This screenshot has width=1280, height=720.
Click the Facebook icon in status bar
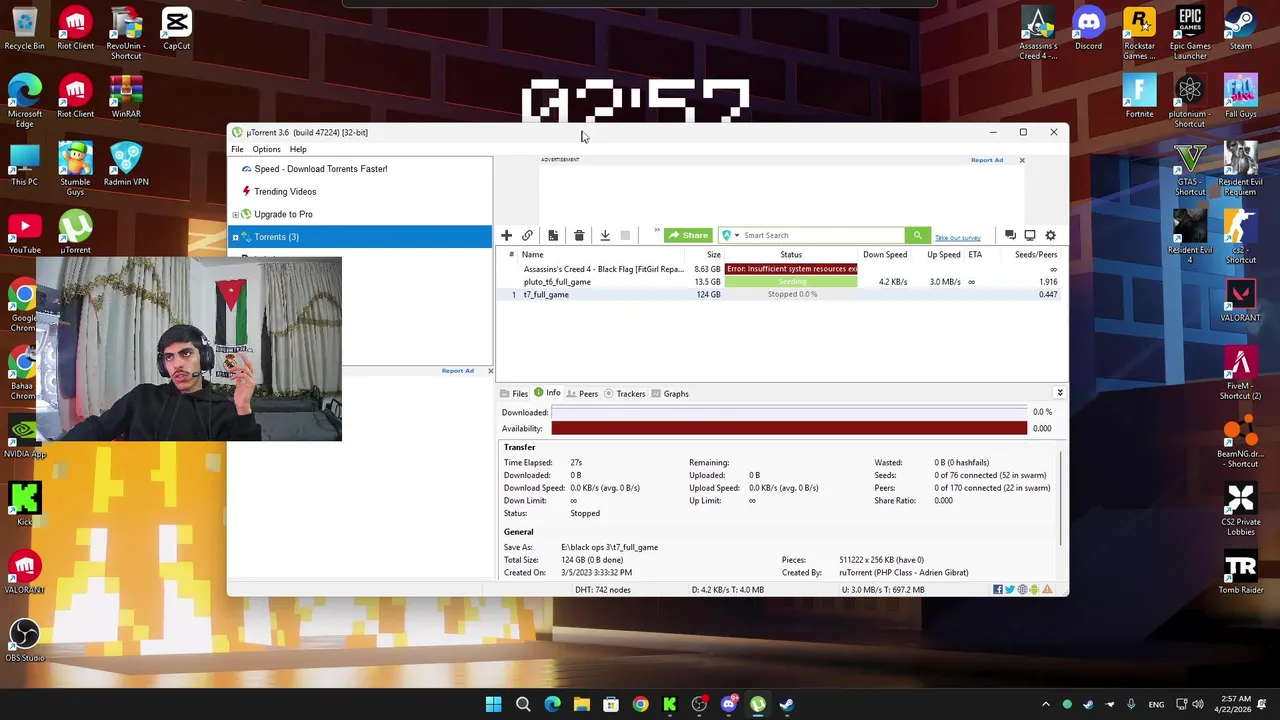tap(998, 590)
